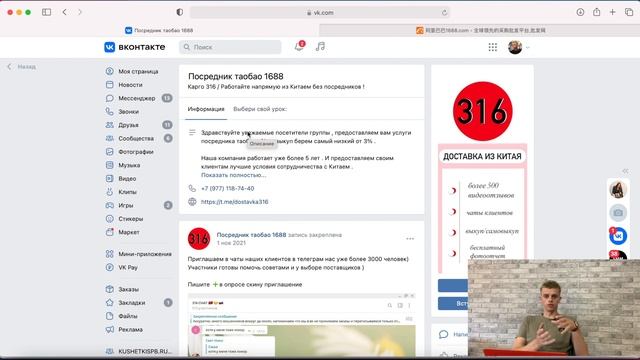Click the Клипы sidebar icon
The height and width of the screenshot is (360, 640).
pos(109,192)
